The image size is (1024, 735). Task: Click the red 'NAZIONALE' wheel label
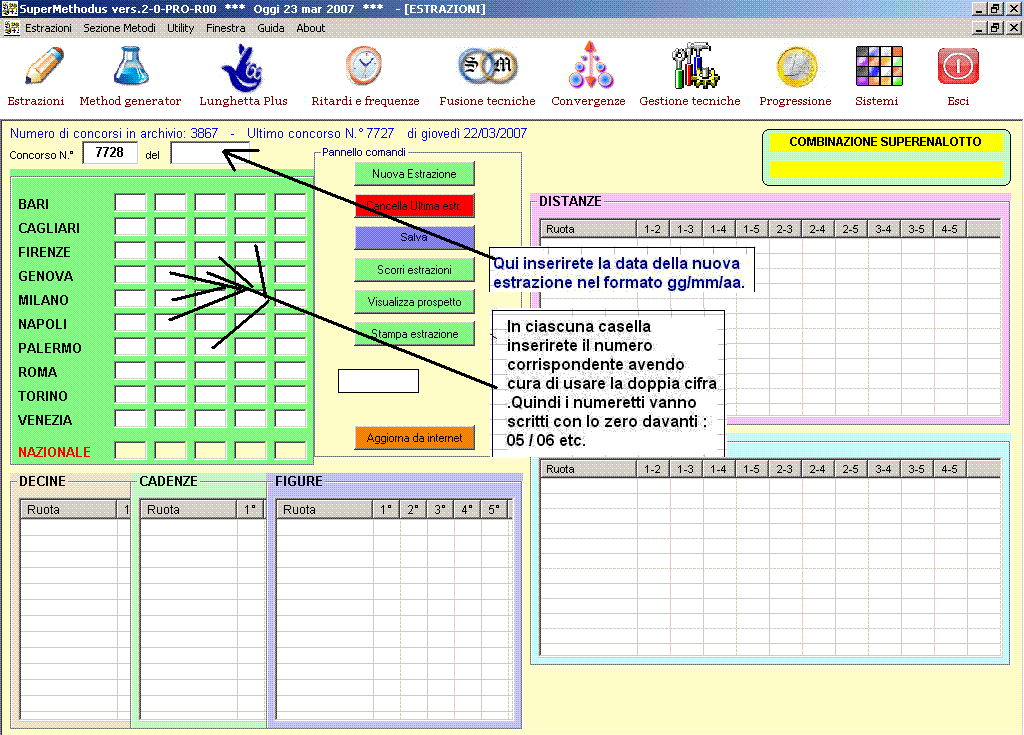54,452
